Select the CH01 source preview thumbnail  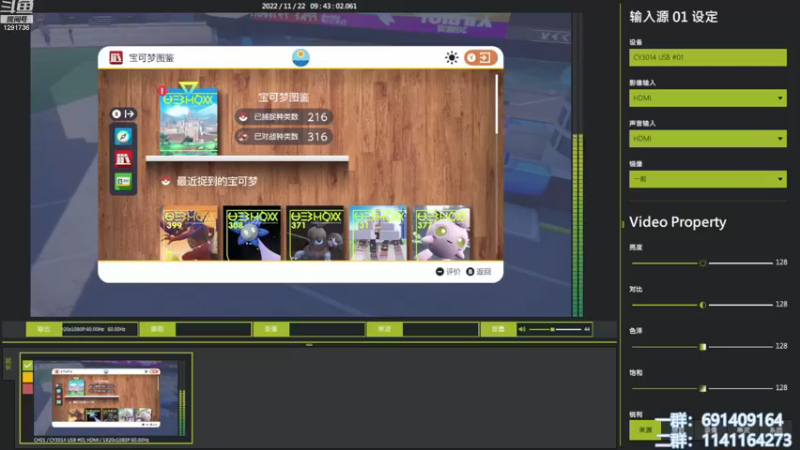point(106,398)
